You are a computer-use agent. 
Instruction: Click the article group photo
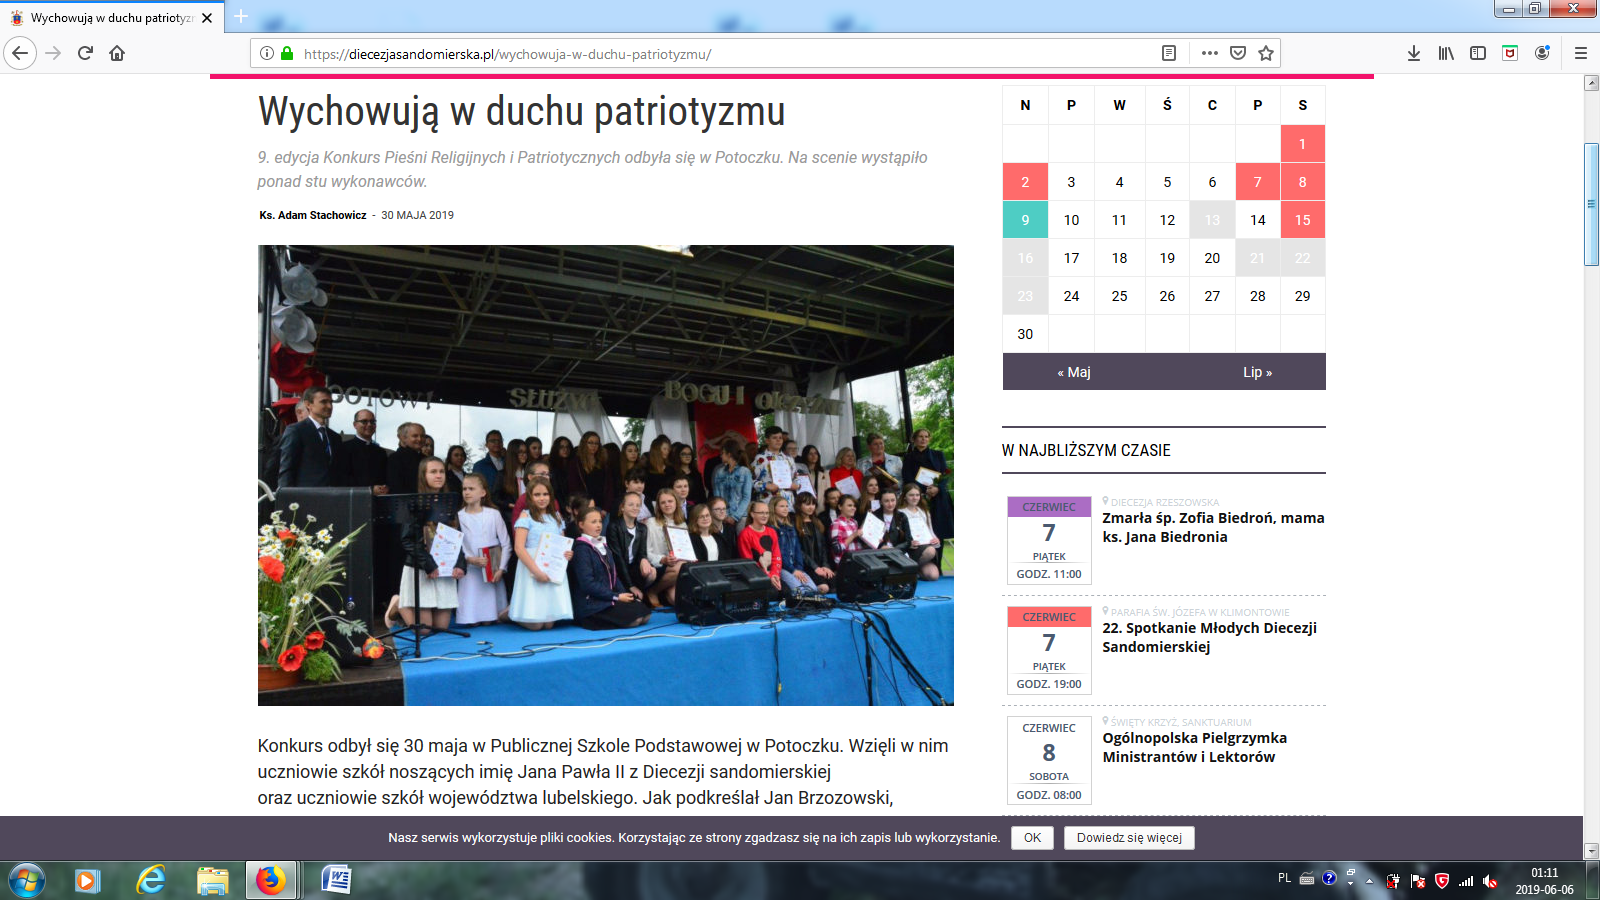pos(605,475)
